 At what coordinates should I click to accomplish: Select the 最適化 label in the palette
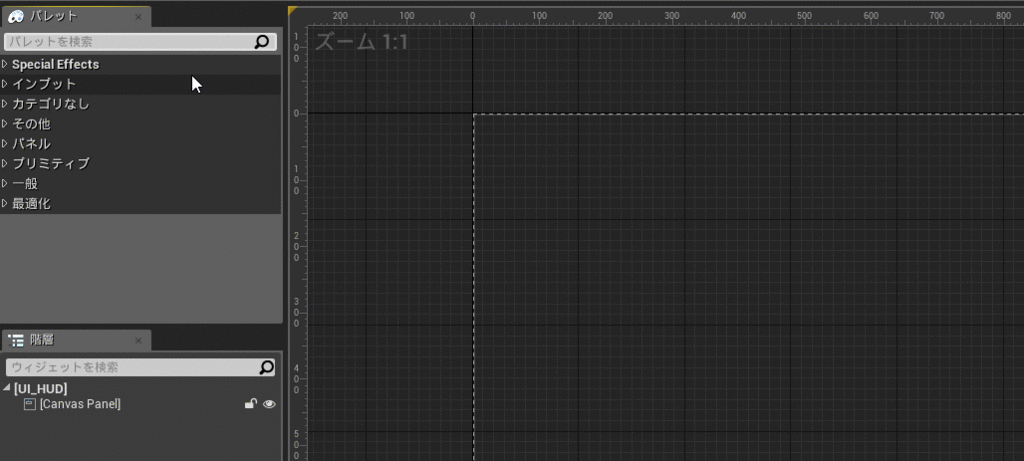31,204
